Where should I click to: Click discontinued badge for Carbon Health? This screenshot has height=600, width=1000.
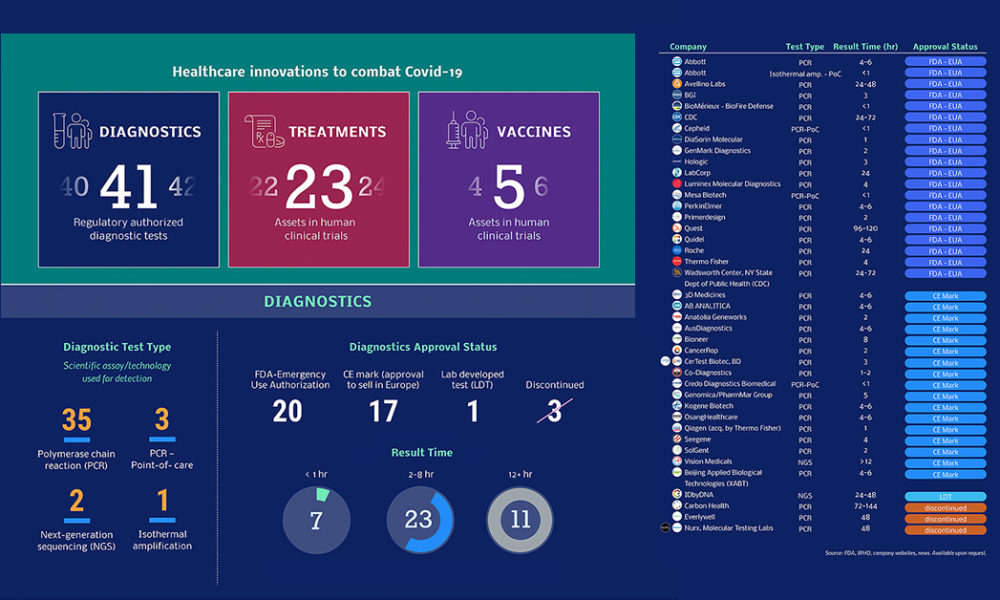coord(945,508)
